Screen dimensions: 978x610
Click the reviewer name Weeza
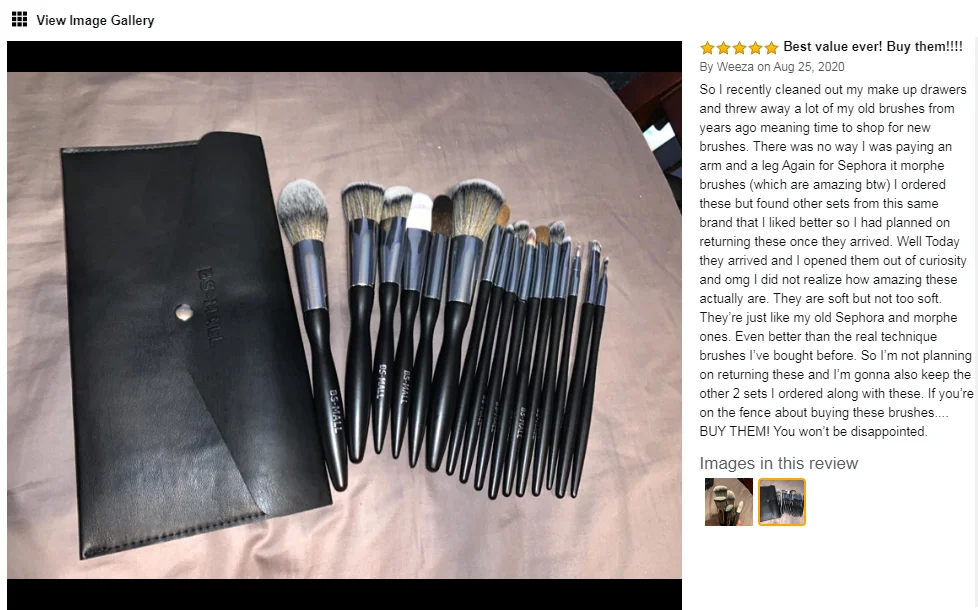[x=735, y=67]
